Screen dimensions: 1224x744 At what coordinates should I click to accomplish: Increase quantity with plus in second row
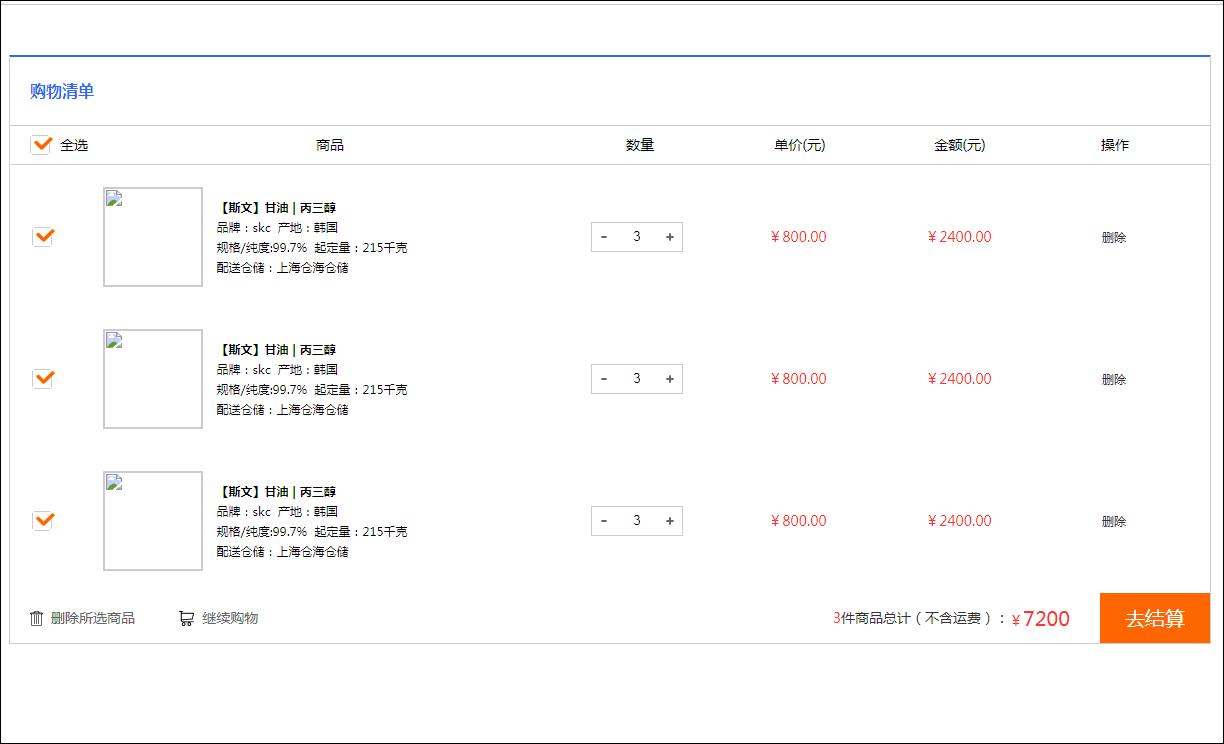pos(670,379)
